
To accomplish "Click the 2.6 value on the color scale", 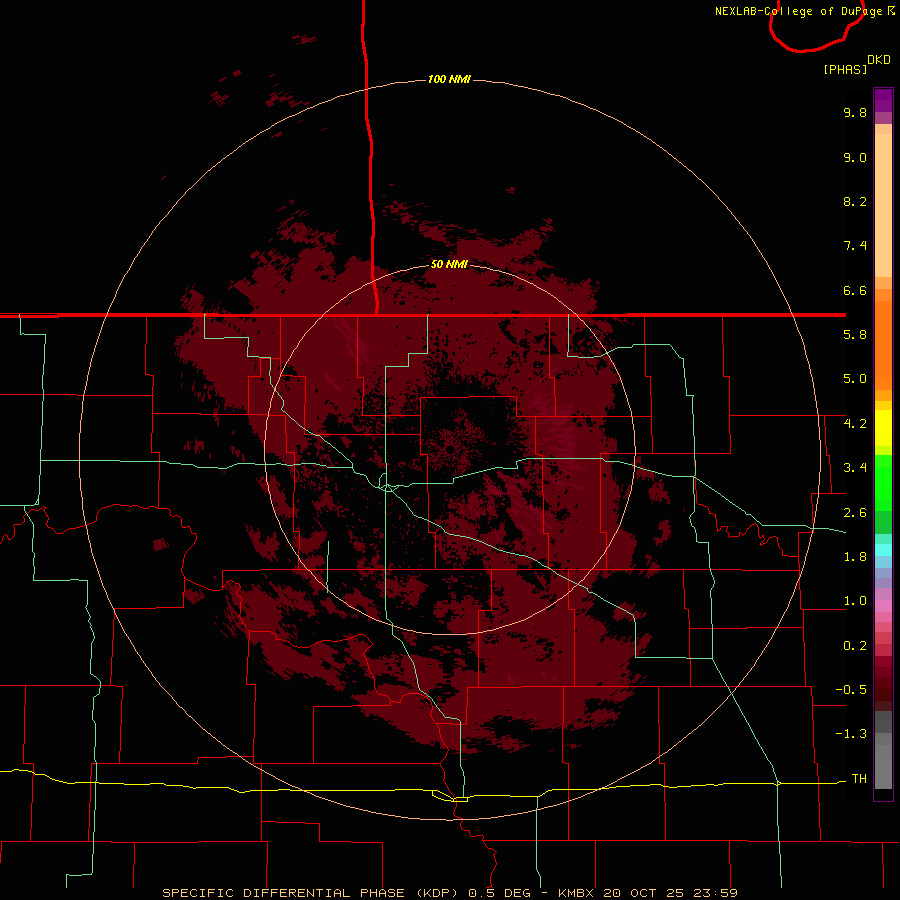I will point(855,513).
